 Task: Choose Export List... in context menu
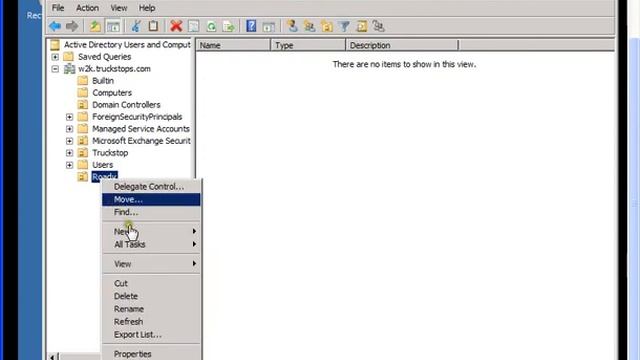point(151,335)
